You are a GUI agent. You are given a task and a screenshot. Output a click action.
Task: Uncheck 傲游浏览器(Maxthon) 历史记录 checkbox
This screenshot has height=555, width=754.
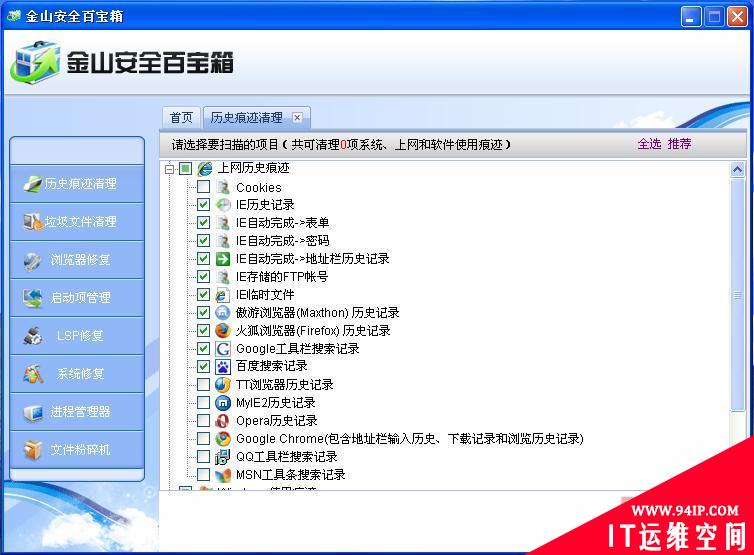click(x=203, y=313)
